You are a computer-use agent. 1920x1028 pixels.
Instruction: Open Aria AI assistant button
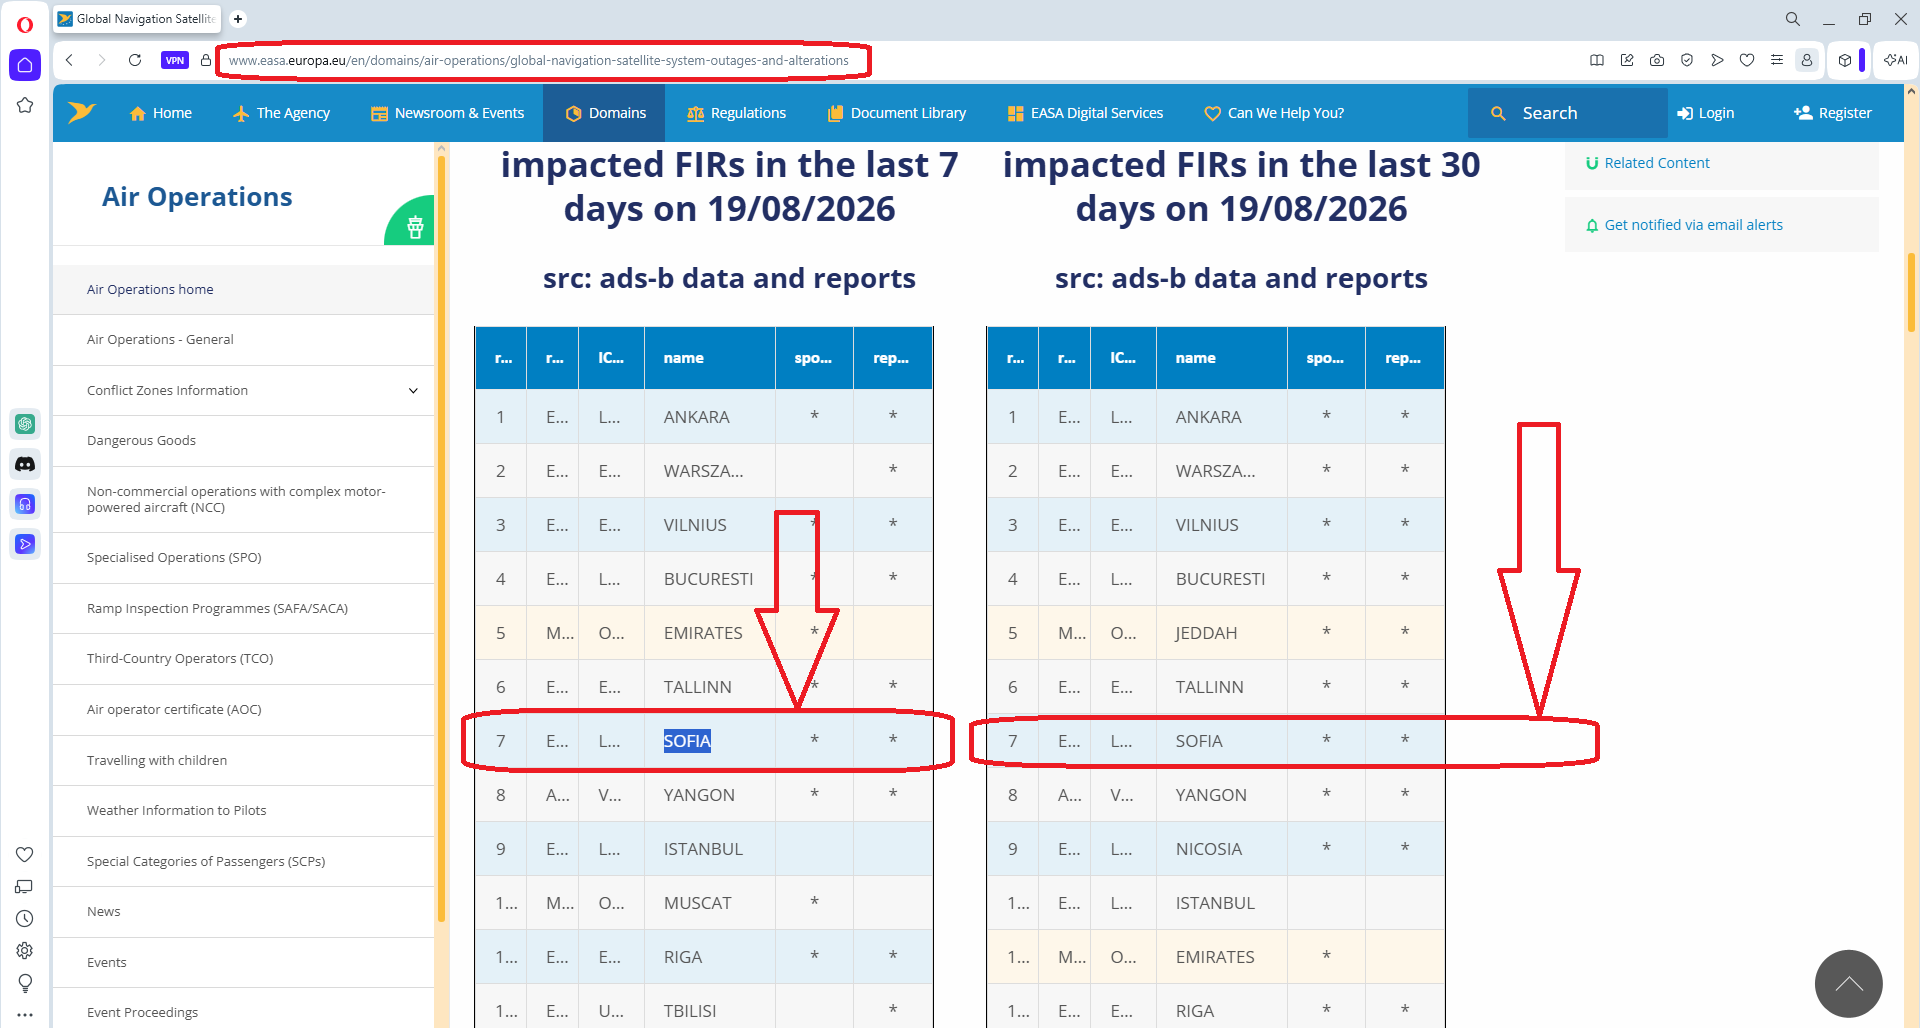pos(1895,60)
